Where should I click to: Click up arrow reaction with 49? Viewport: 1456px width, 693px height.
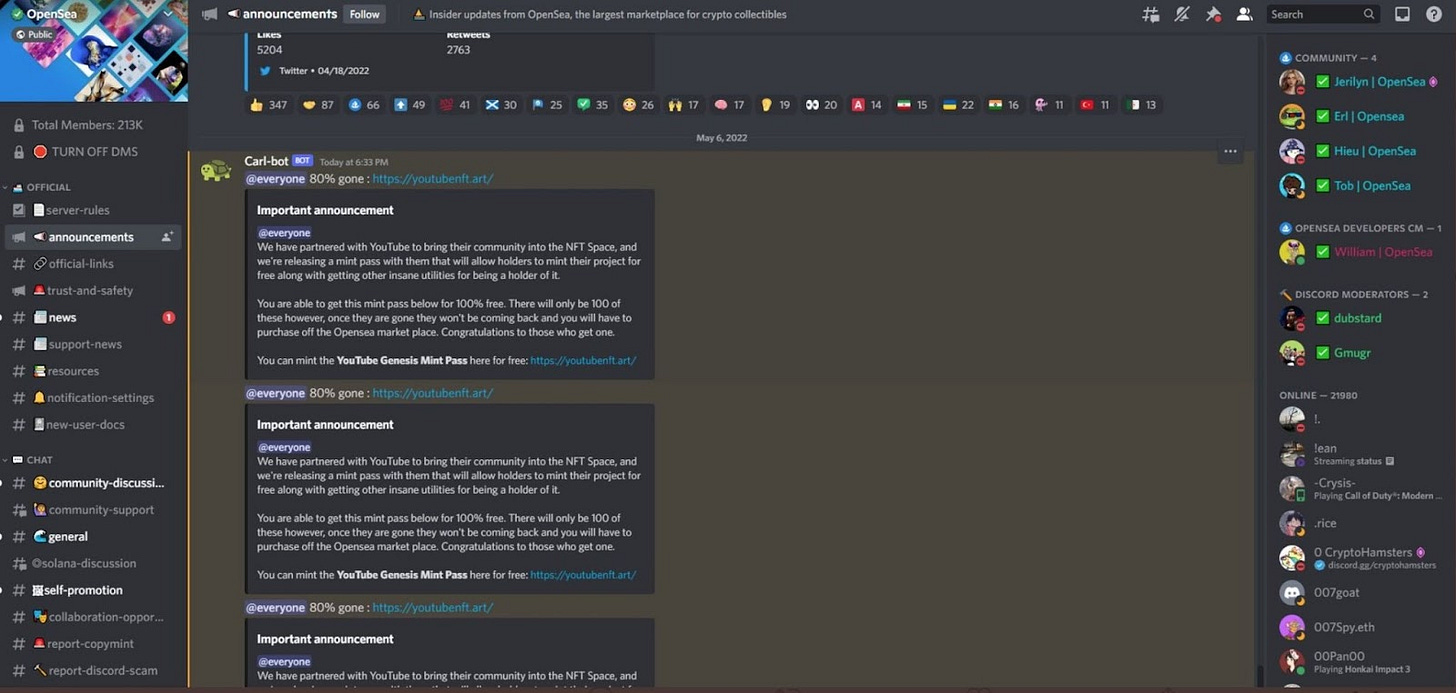click(410, 105)
